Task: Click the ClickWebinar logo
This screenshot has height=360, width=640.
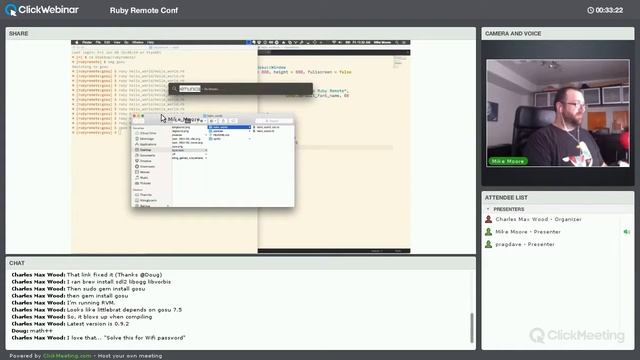Action: tap(42, 10)
